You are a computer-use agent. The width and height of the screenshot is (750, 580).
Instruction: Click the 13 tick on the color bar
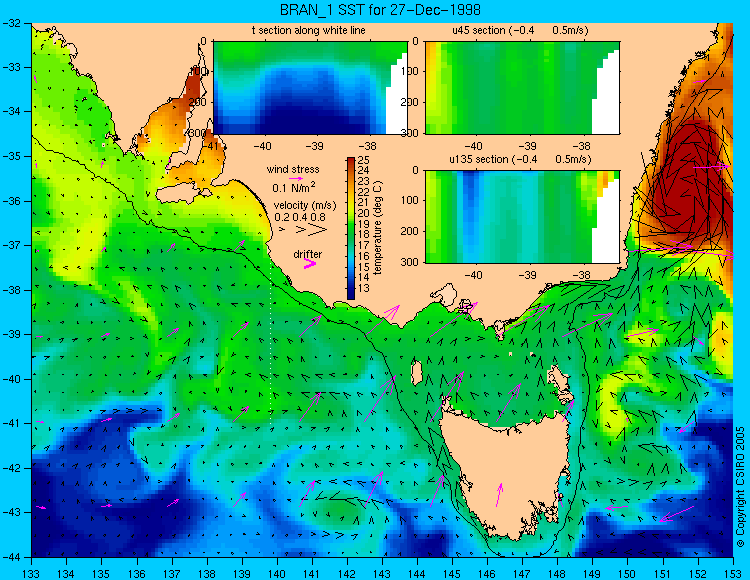pos(364,288)
